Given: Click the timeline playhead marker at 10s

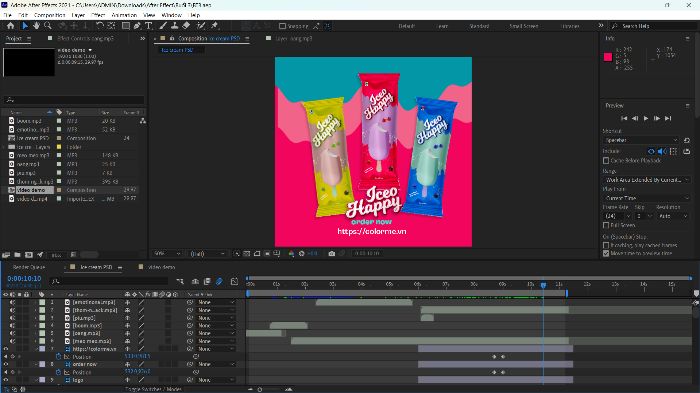Looking at the screenshot, I should tap(543, 284).
